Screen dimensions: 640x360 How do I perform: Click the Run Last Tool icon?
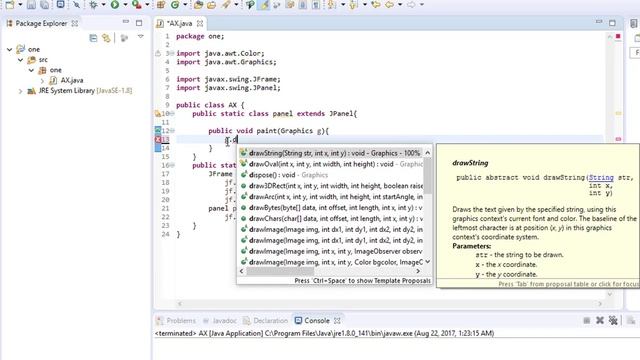click(x=137, y=4)
